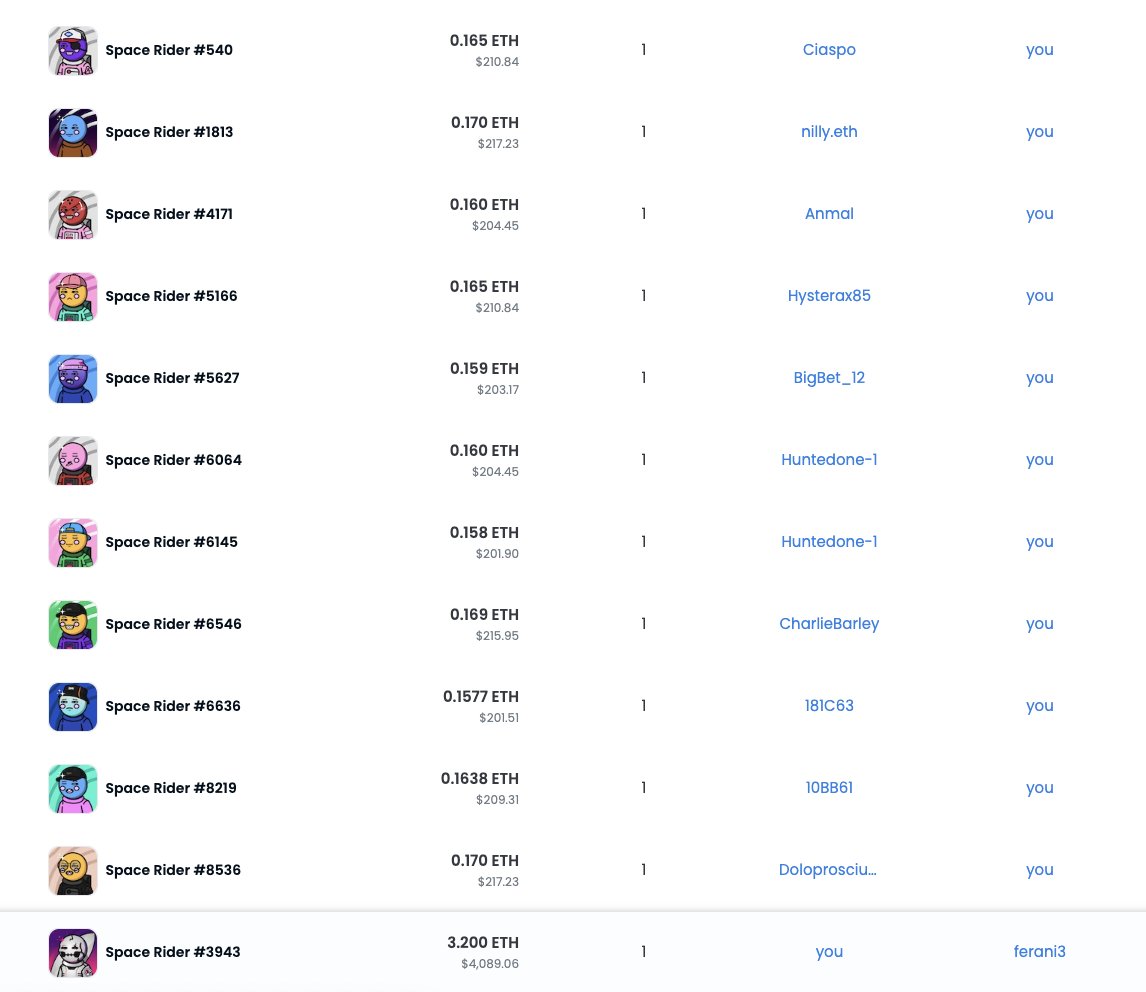This screenshot has height=992, width=1146.
Task: Select the 0.159 ETH price
Action: coord(485,368)
